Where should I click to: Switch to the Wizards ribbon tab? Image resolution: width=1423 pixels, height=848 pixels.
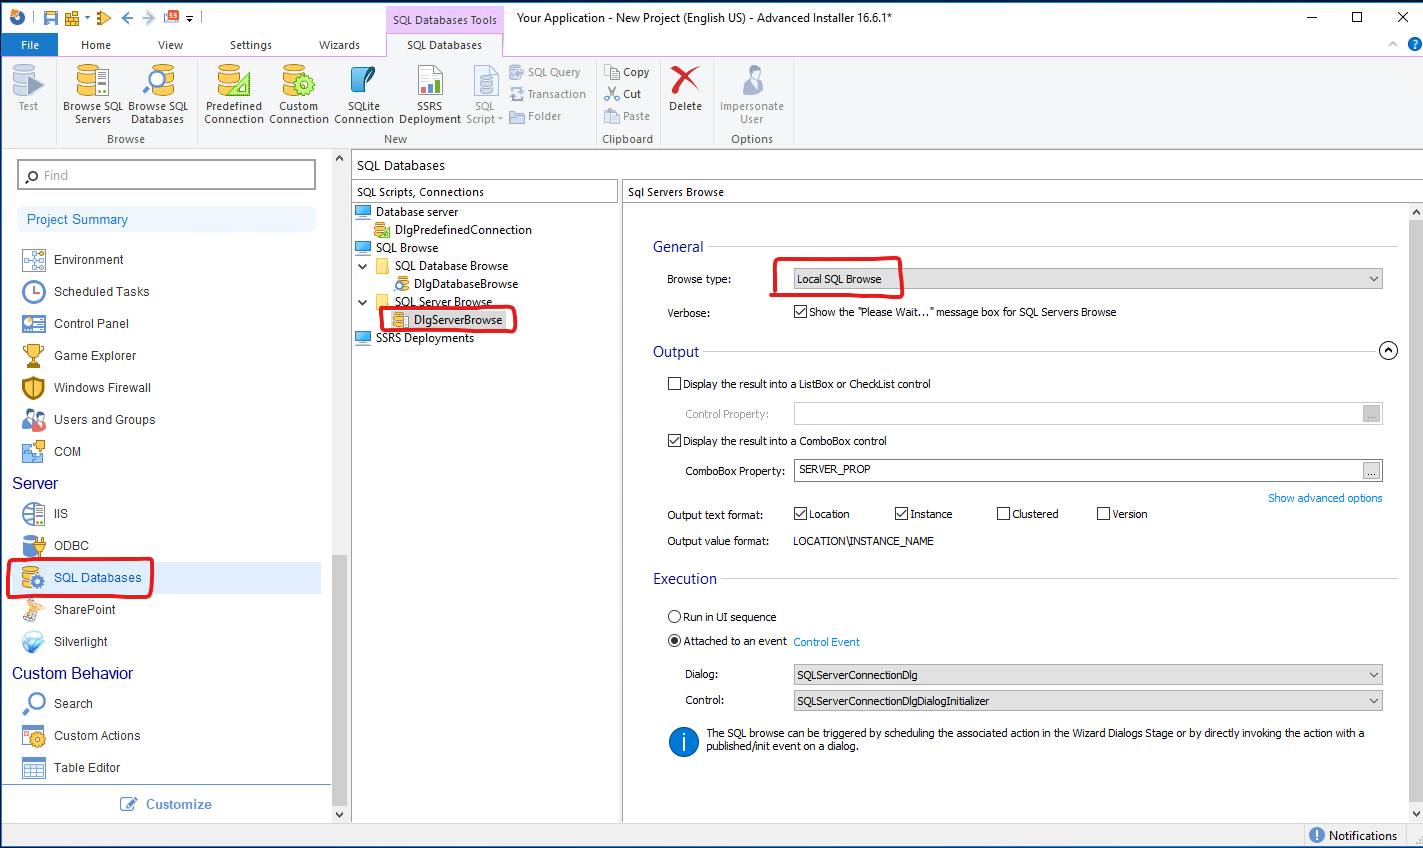[x=339, y=45]
